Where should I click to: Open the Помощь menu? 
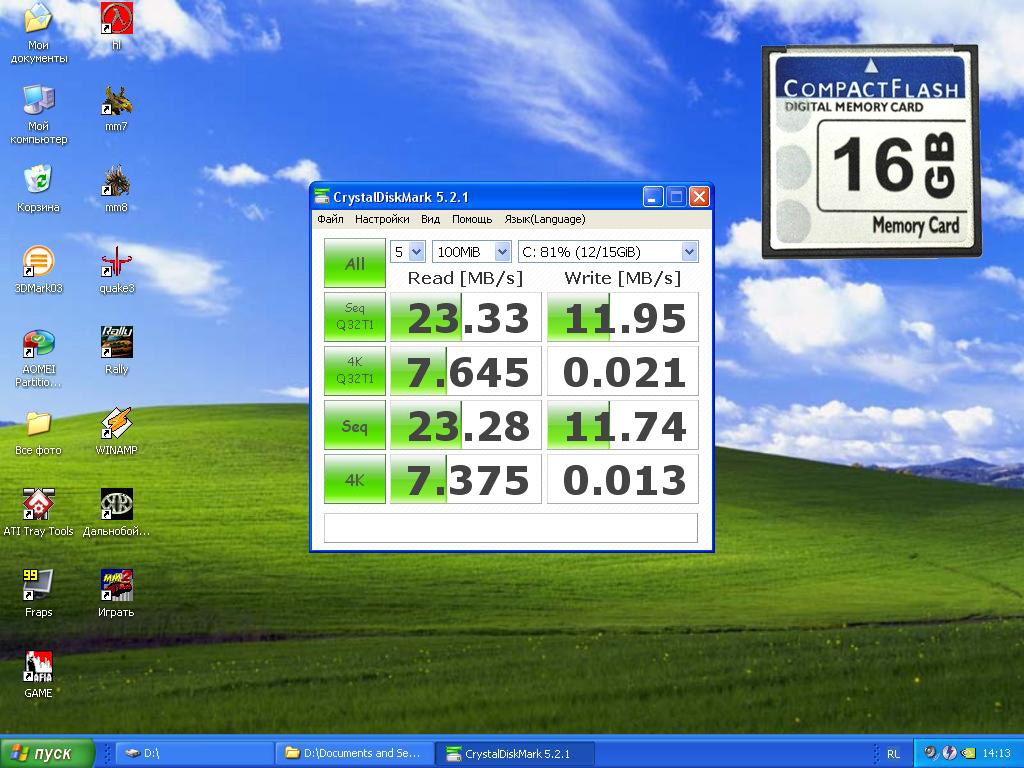pyautogui.click(x=472, y=219)
